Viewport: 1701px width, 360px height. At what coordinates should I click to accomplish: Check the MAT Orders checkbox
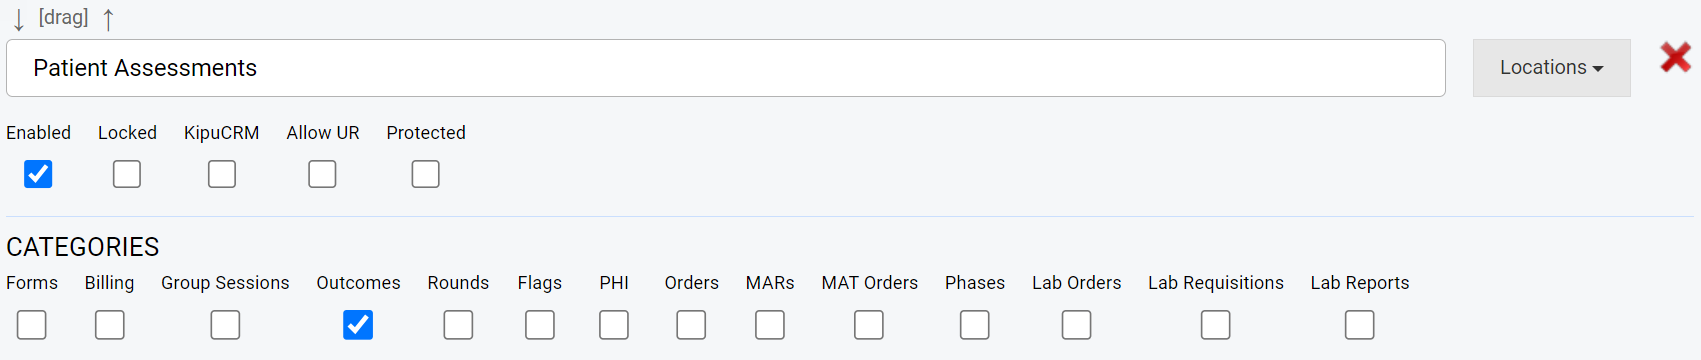coord(869,325)
